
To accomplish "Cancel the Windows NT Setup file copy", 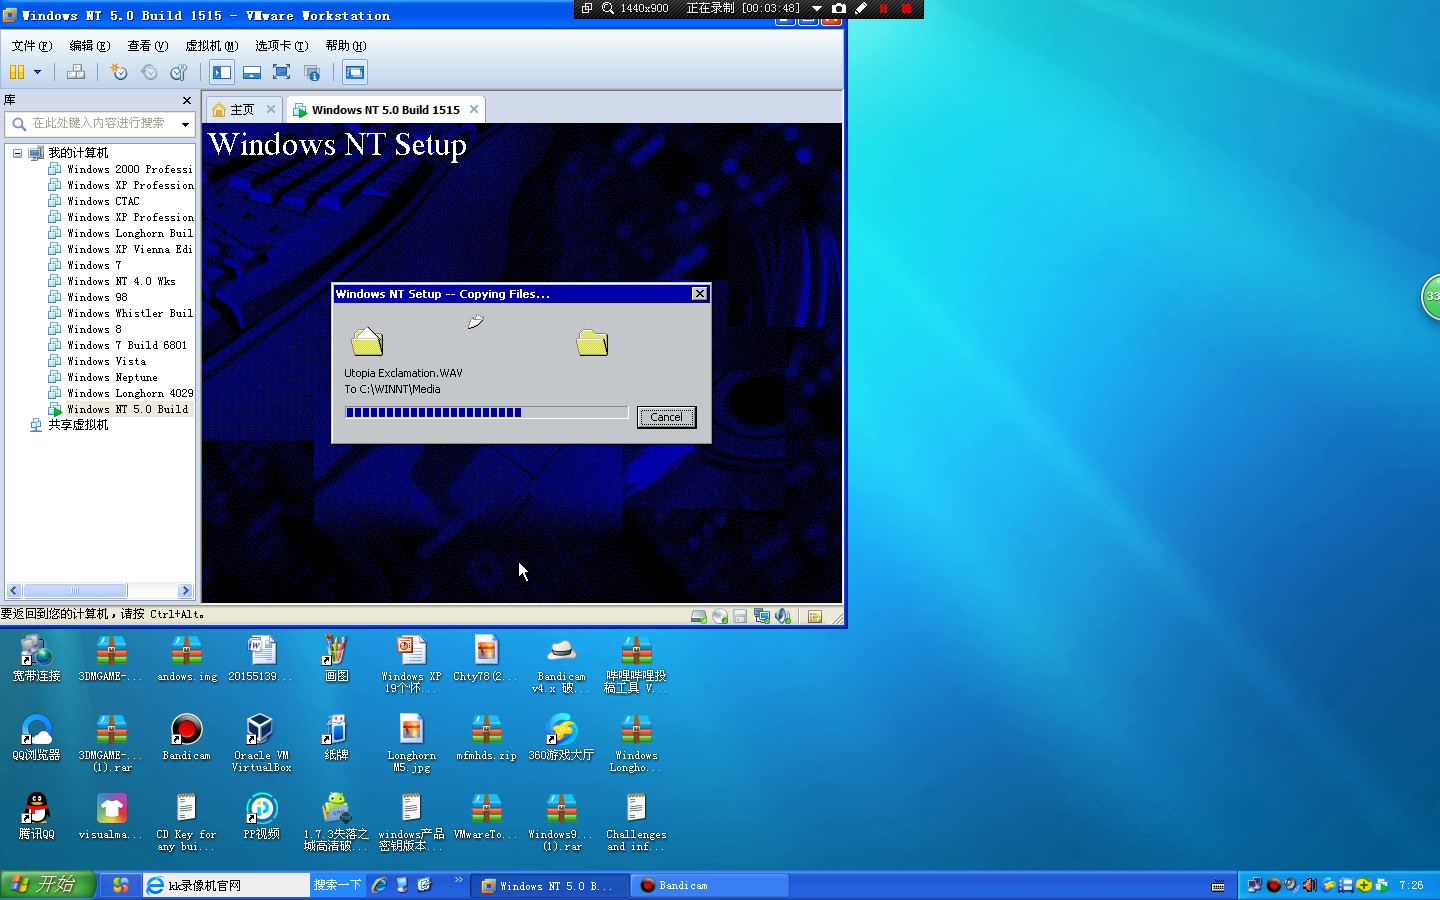I will coord(666,417).
